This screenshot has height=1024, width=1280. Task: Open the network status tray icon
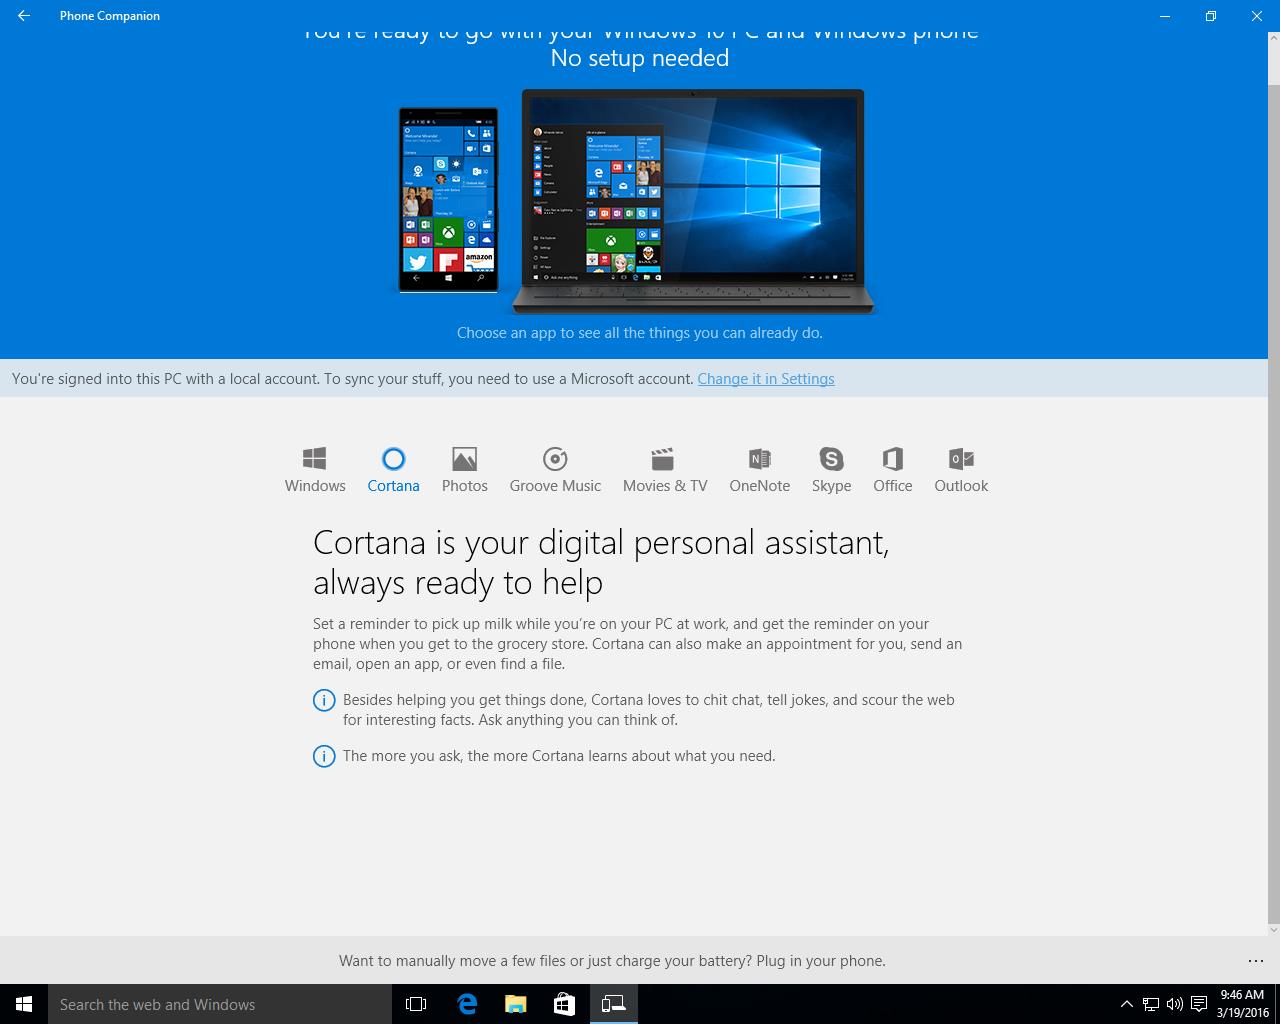[1151, 1004]
